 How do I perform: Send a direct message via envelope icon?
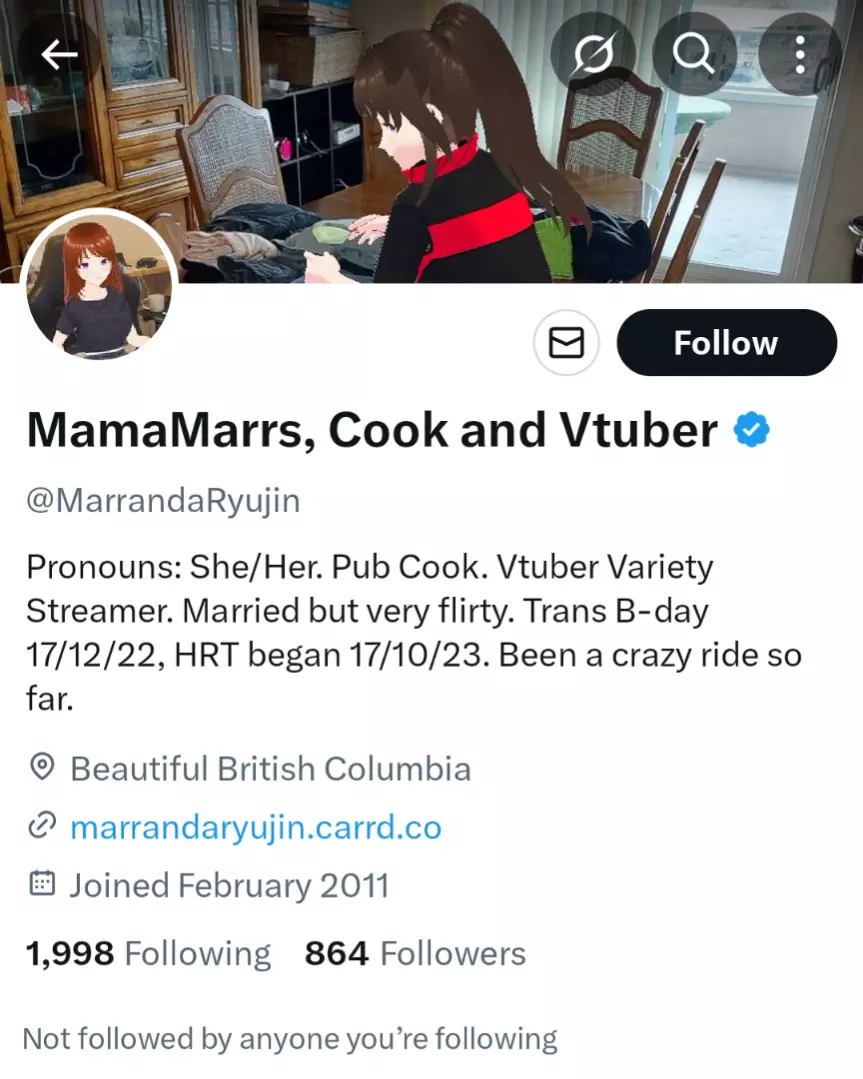[x=566, y=343]
